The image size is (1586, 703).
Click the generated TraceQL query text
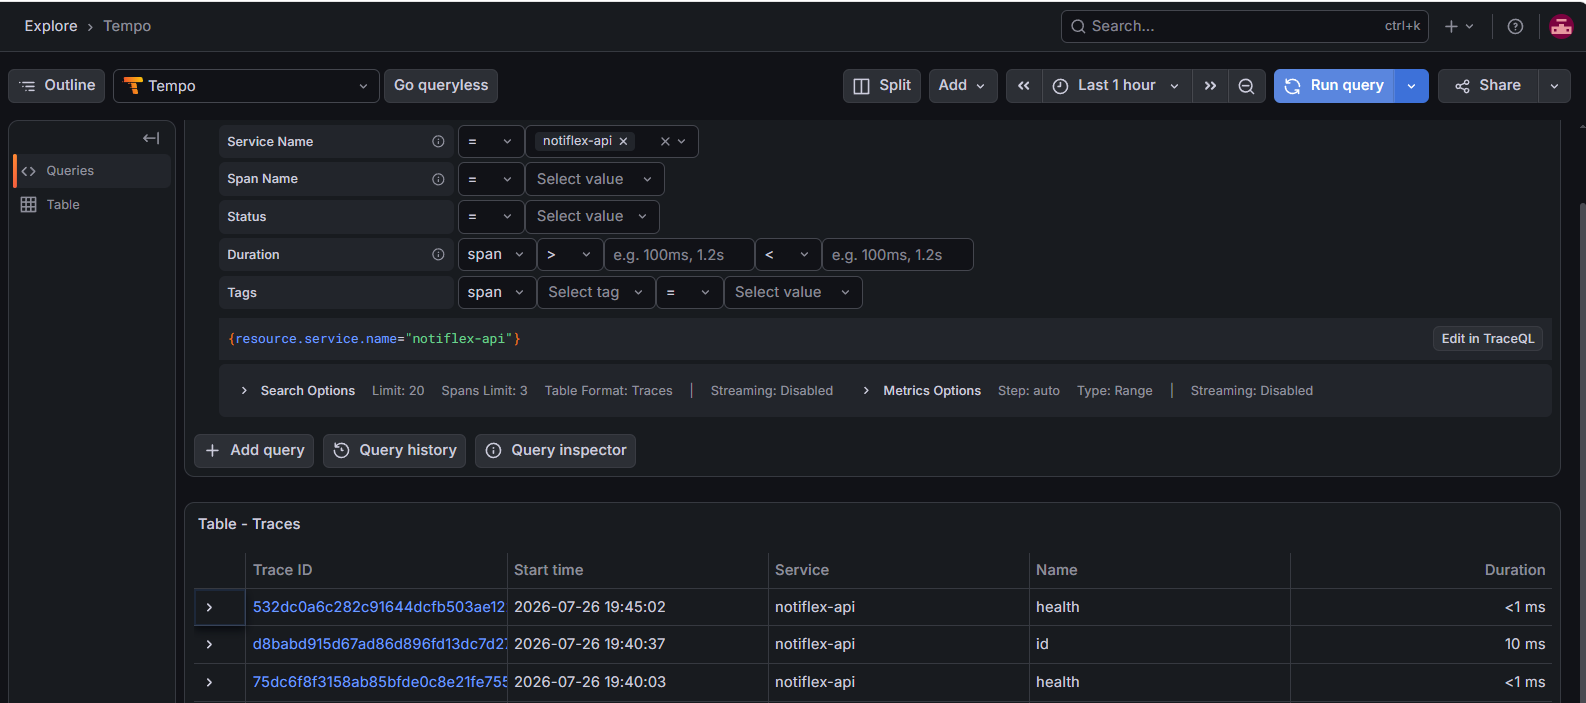[374, 339]
